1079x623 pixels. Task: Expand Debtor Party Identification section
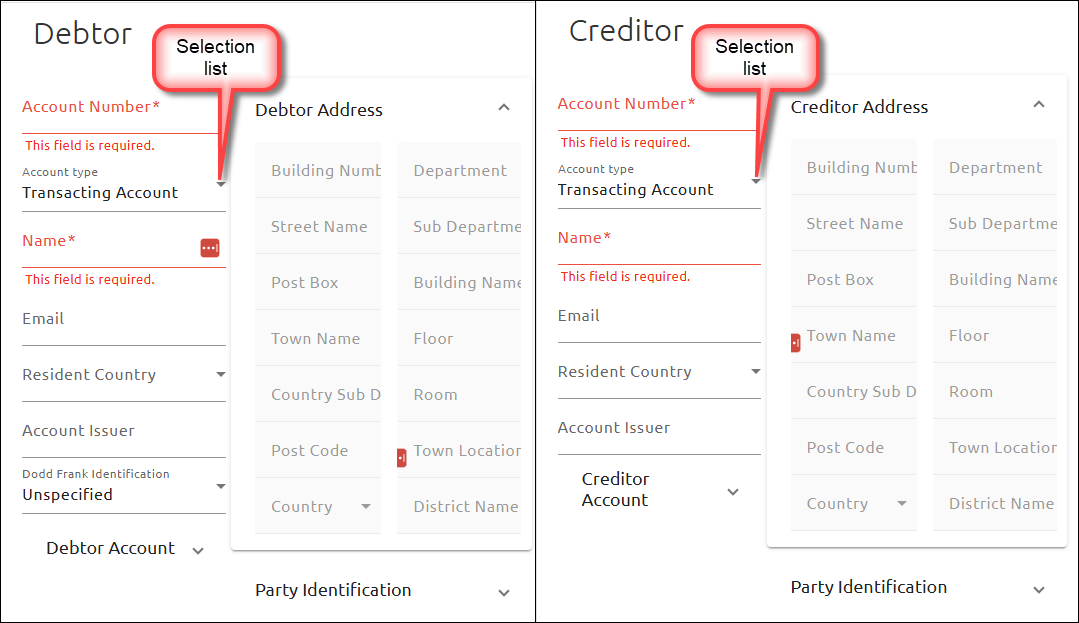click(504, 592)
